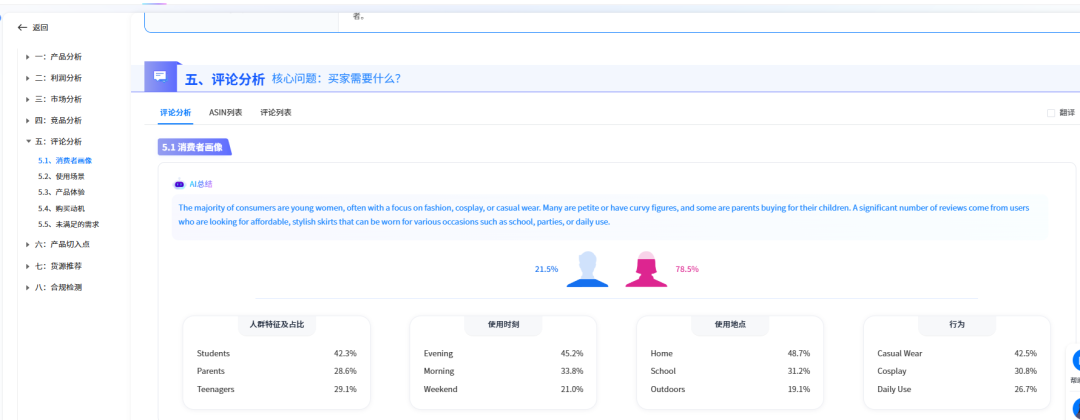Expand the 三：市场分析 tree node
This screenshot has width=1080, height=420.
pos(28,99)
